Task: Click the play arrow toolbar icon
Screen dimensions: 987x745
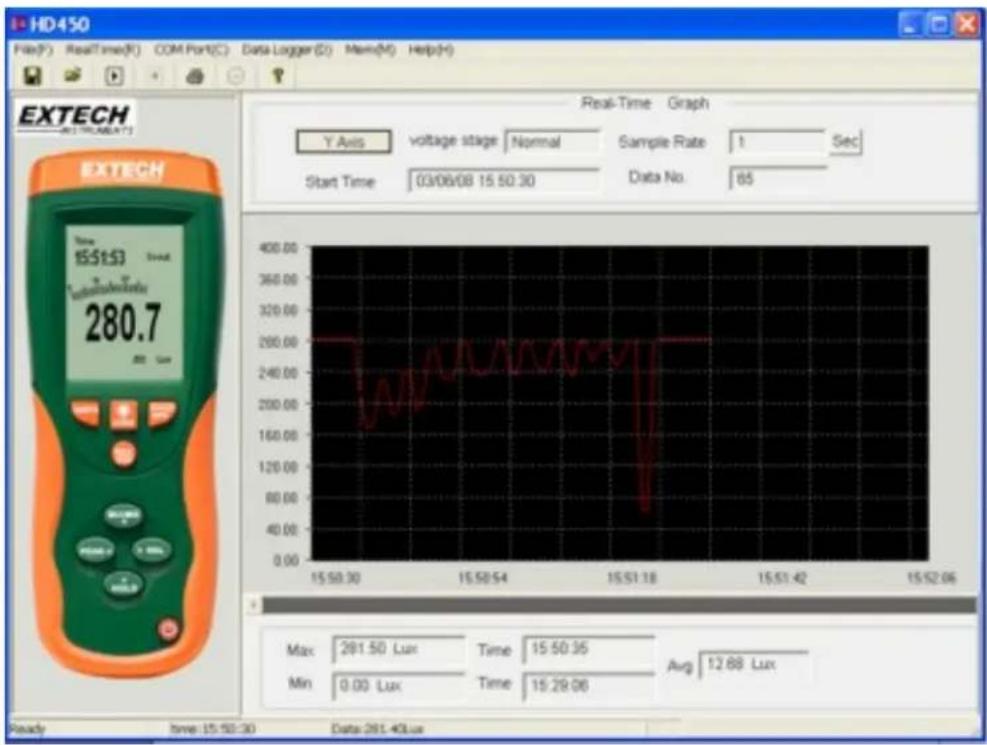Action: point(114,76)
